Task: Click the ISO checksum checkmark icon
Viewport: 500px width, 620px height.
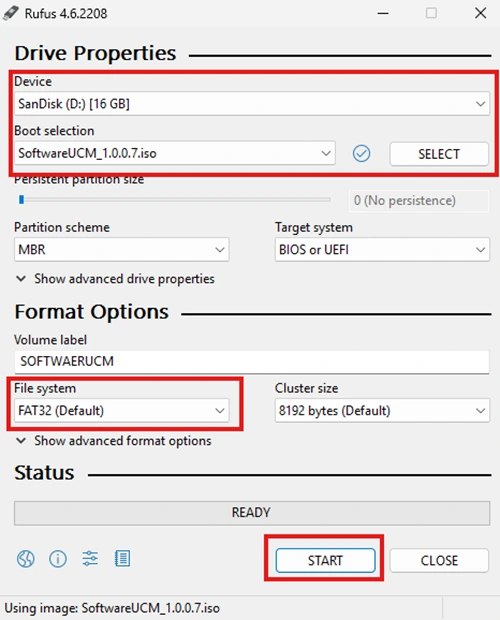Action: click(361, 153)
